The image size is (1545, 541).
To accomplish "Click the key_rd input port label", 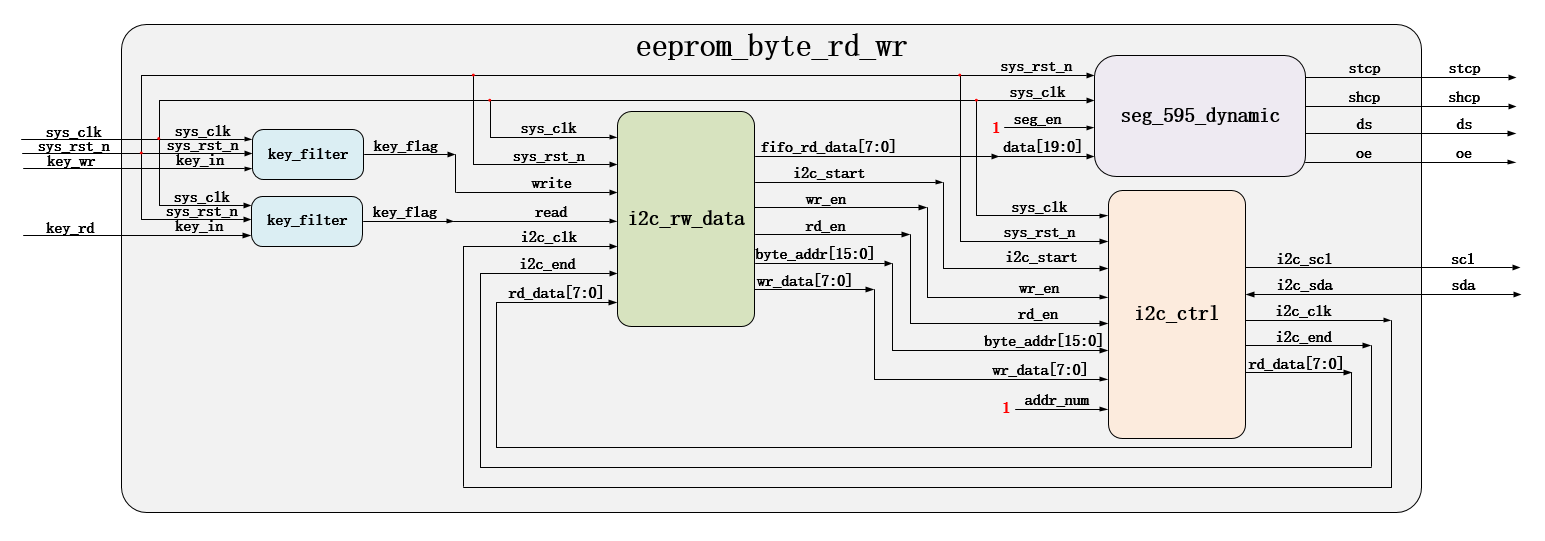I will point(71,229).
